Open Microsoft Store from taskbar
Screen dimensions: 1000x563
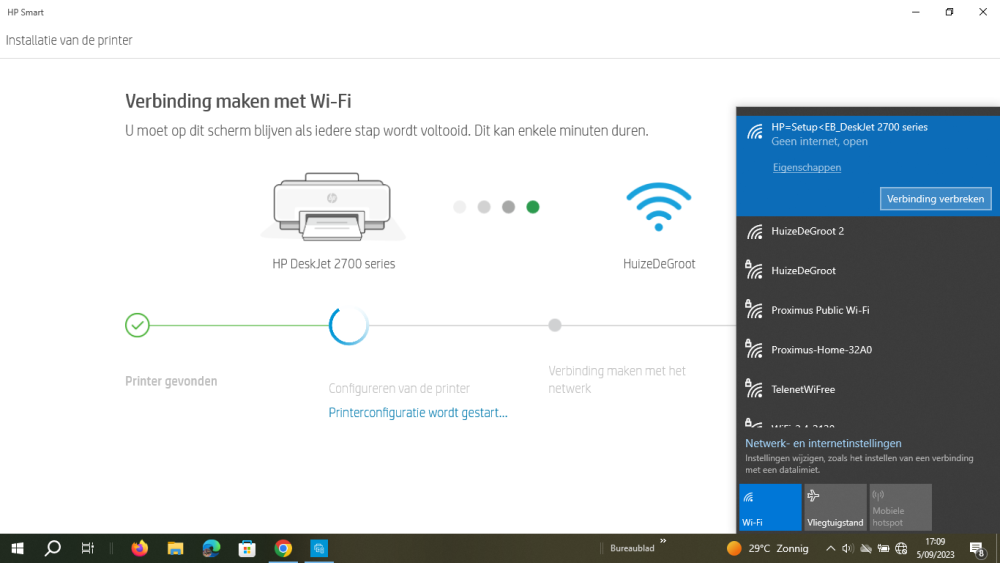click(x=247, y=548)
